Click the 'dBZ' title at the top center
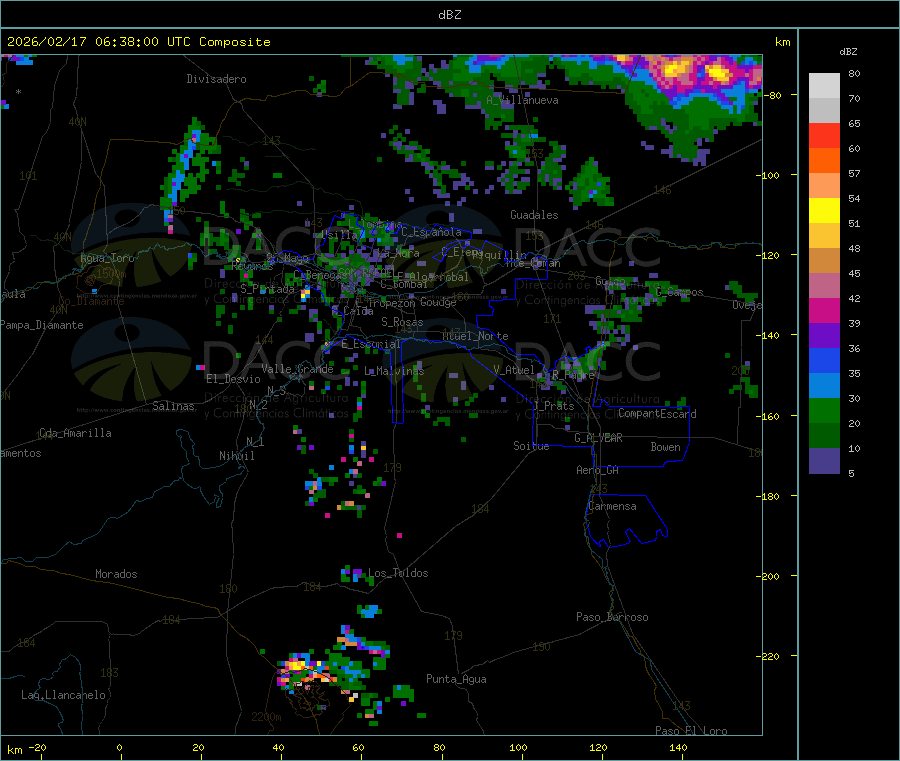The width and height of the screenshot is (900, 761). tap(449, 15)
